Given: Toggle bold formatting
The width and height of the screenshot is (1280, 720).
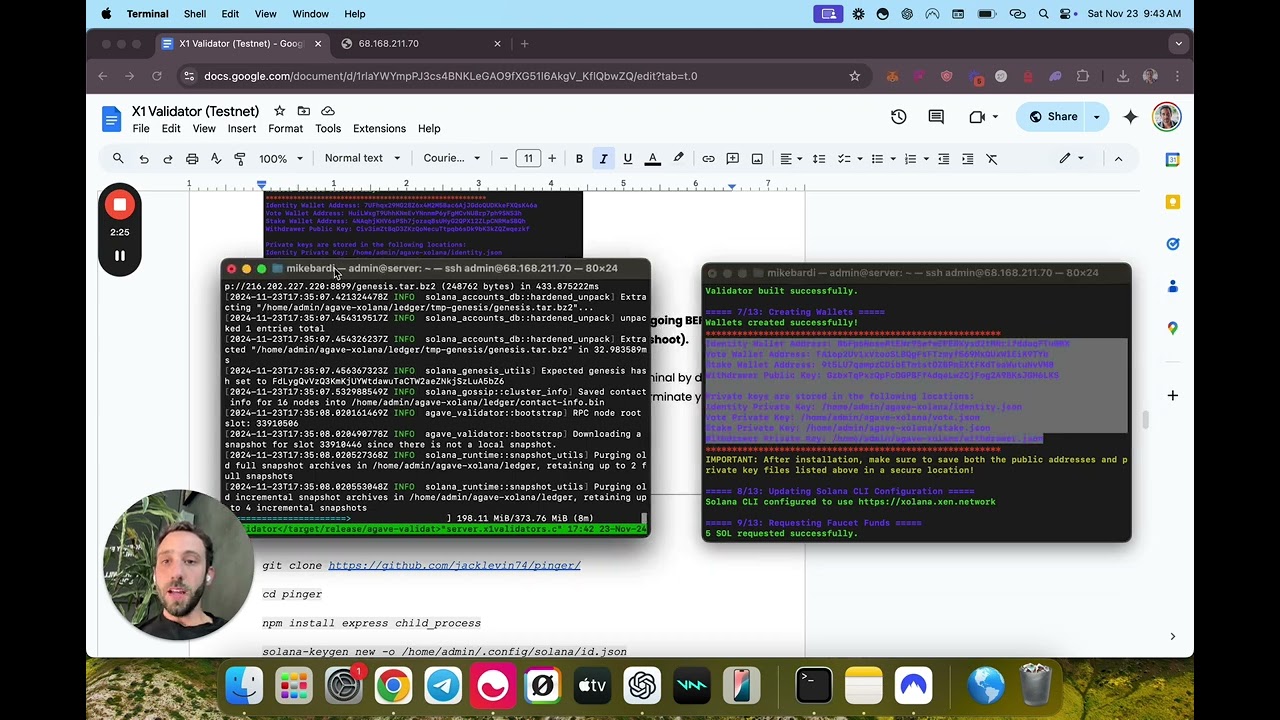Looking at the screenshot, I should click(579, 158).
